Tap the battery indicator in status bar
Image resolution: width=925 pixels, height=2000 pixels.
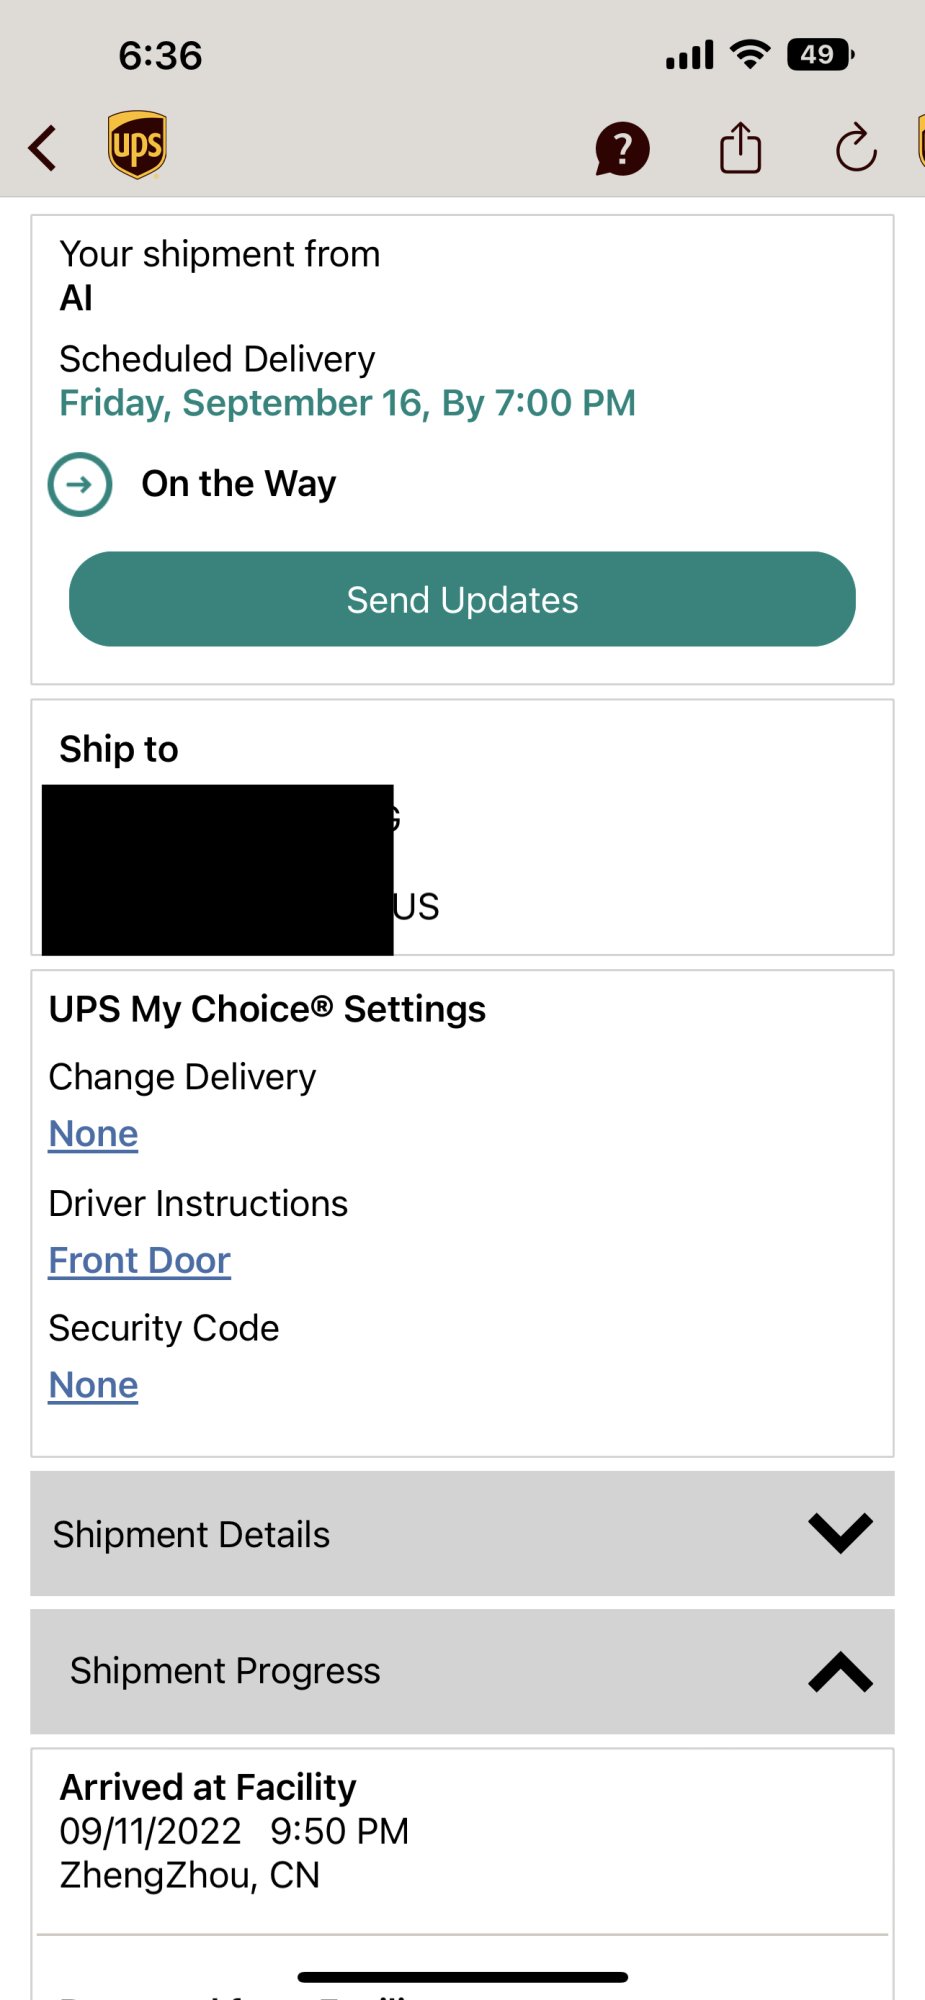pyautogui.click(x=820, y=54)
